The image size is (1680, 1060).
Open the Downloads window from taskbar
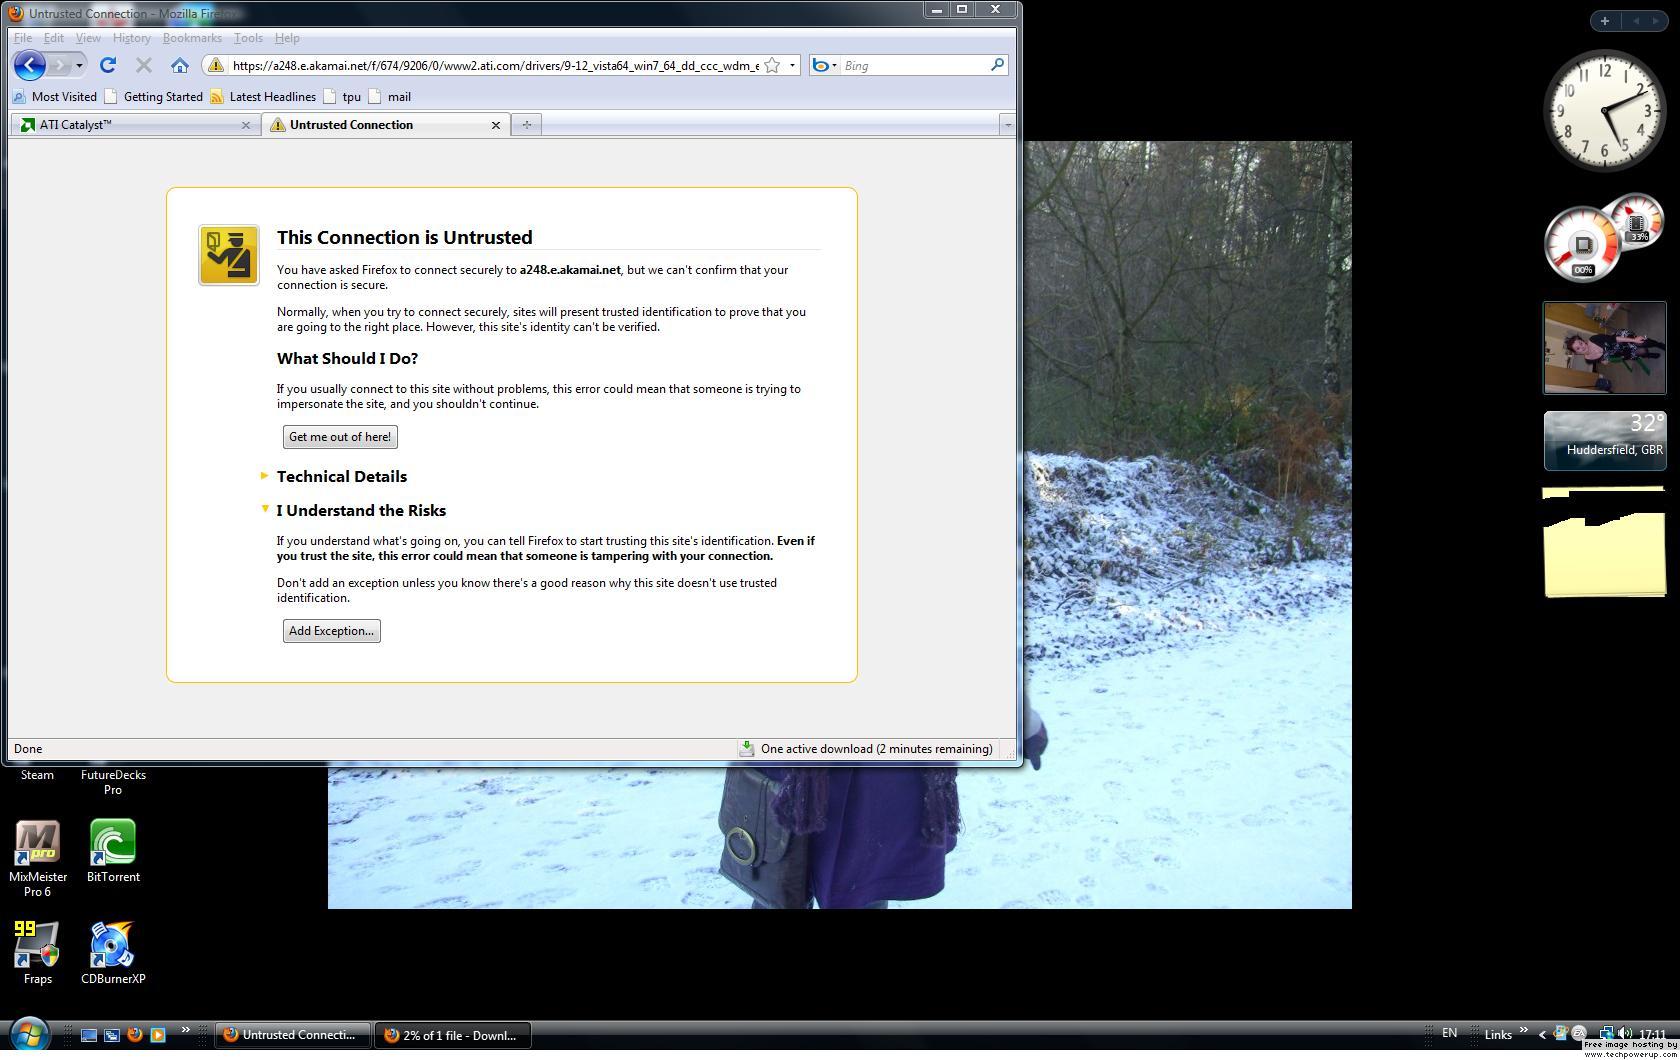[453, 1035]
